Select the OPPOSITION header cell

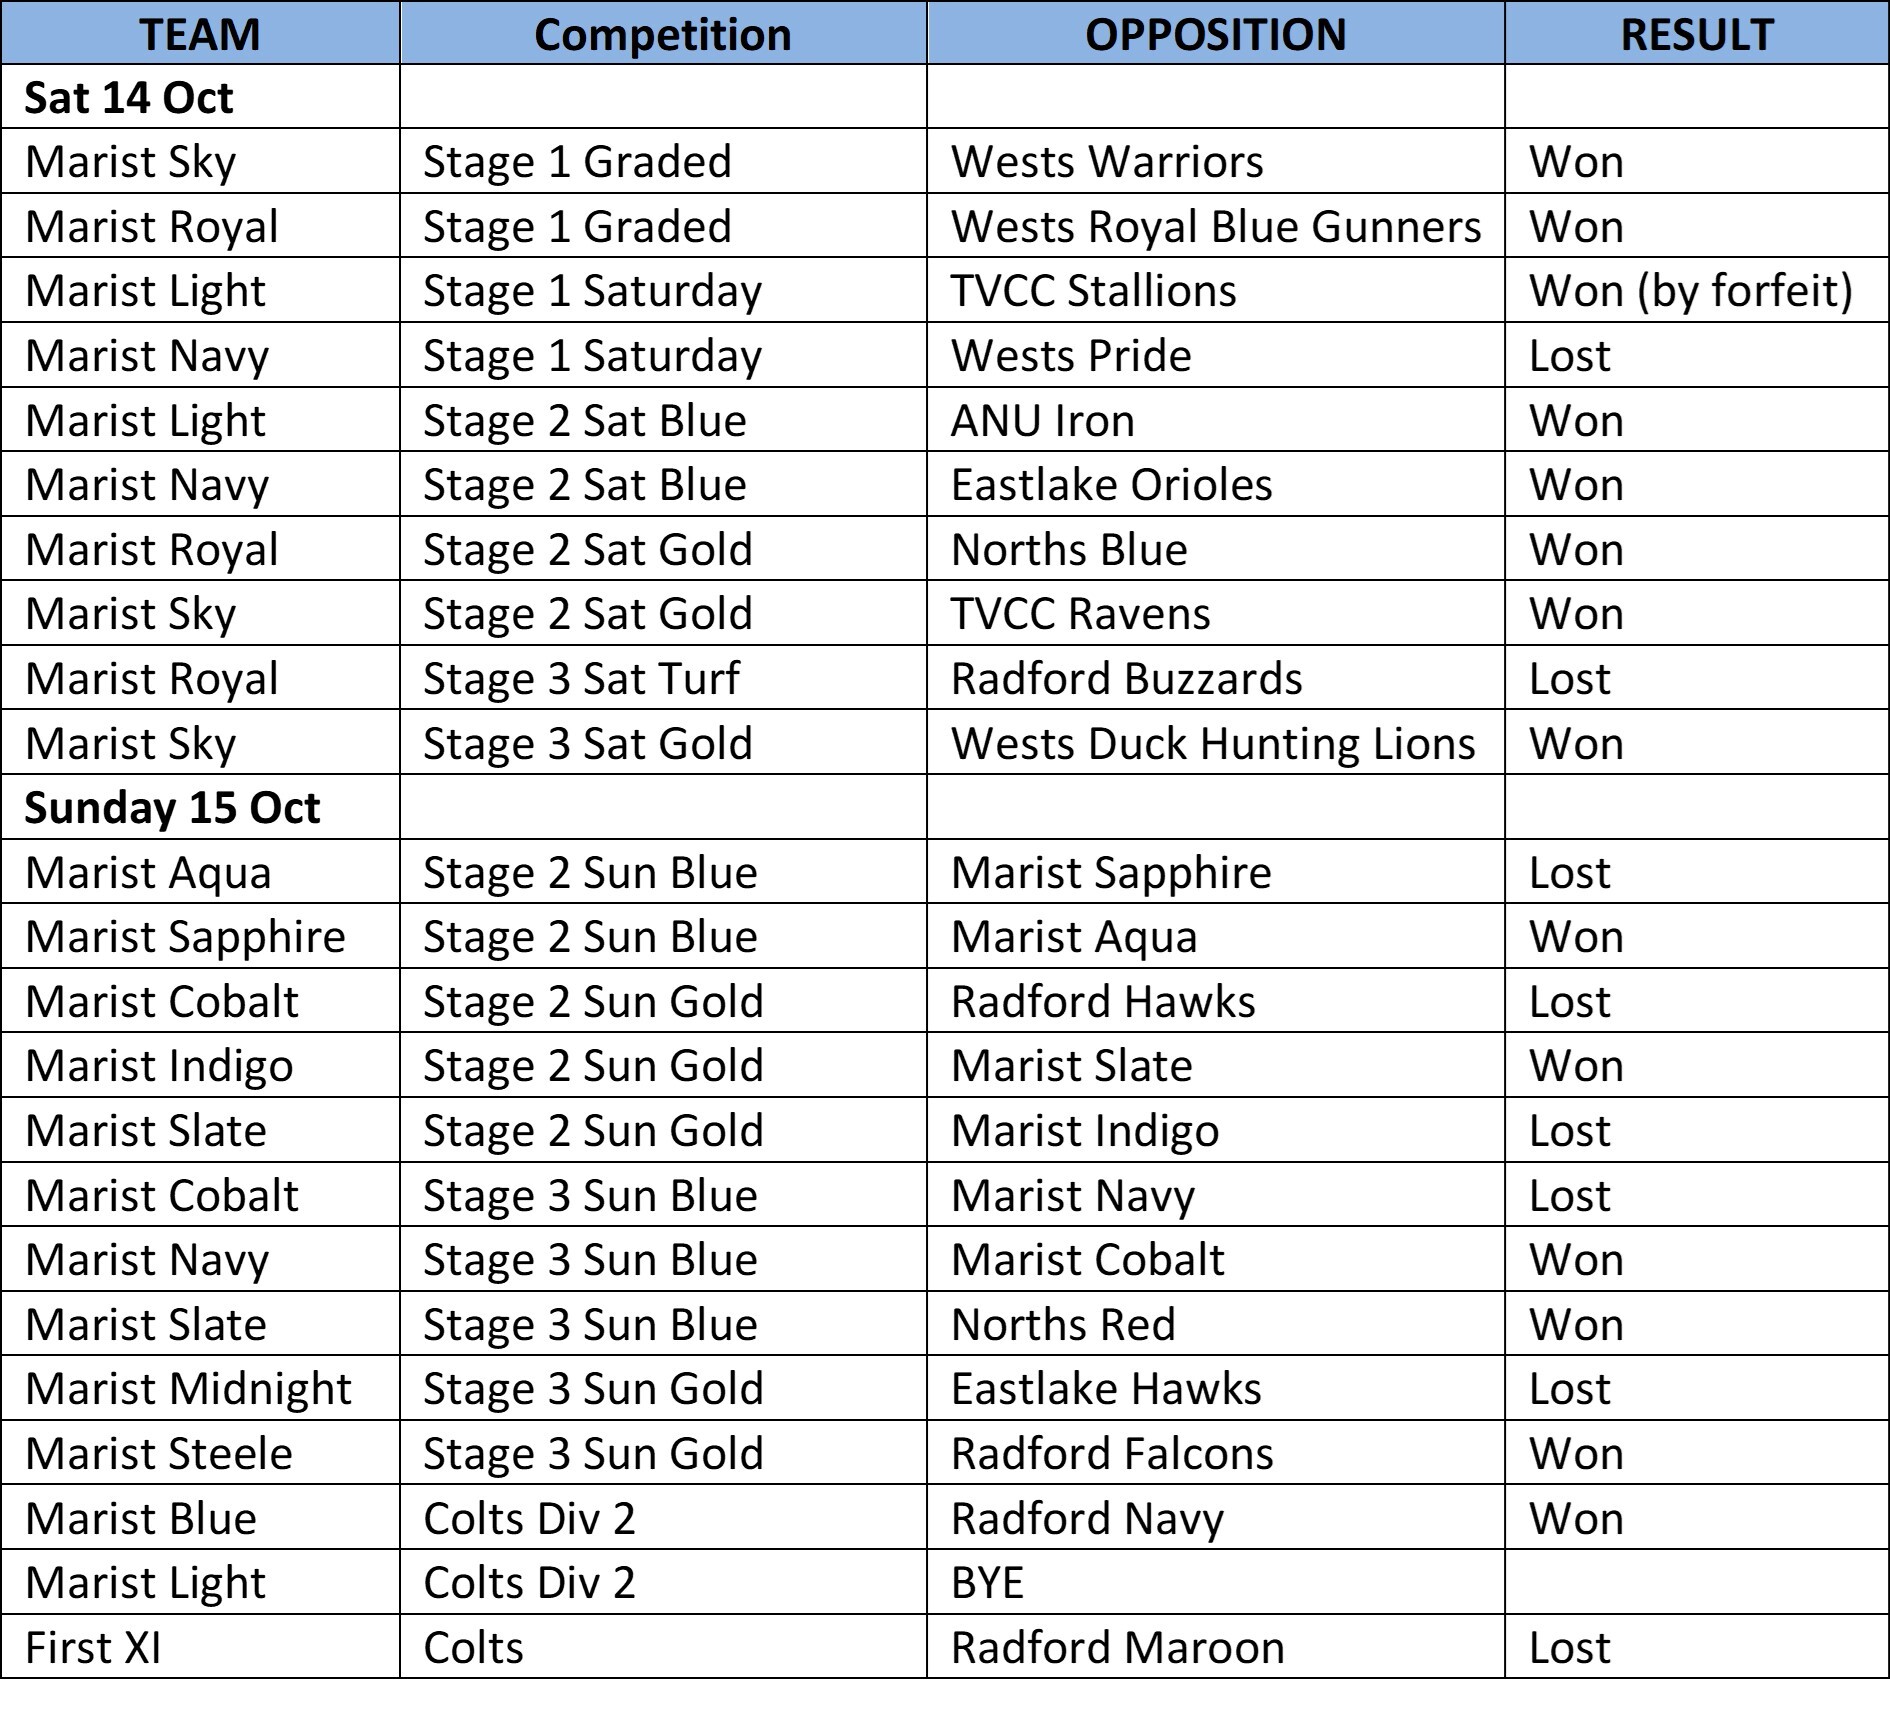1215,35
